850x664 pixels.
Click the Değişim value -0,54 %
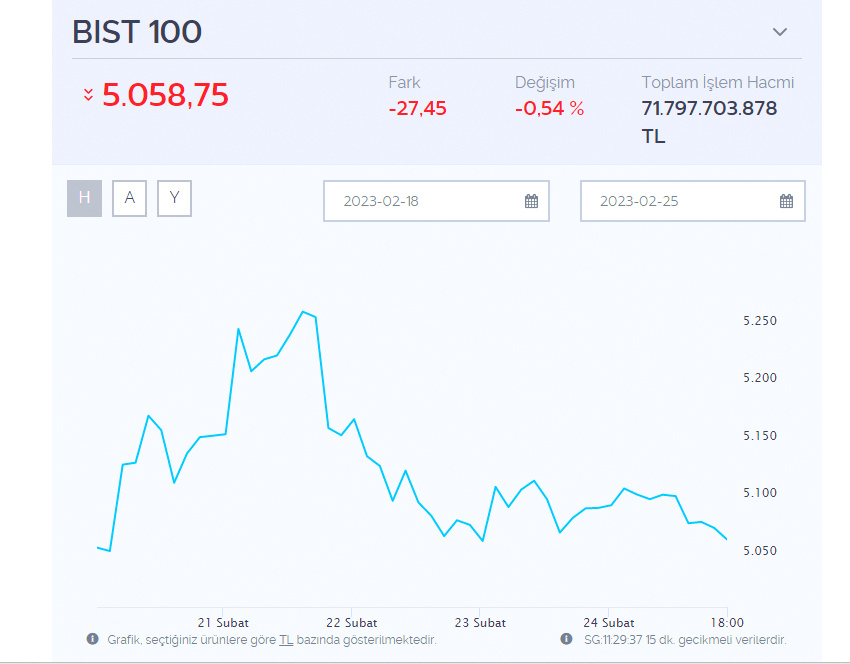click(x=550, y=108)
